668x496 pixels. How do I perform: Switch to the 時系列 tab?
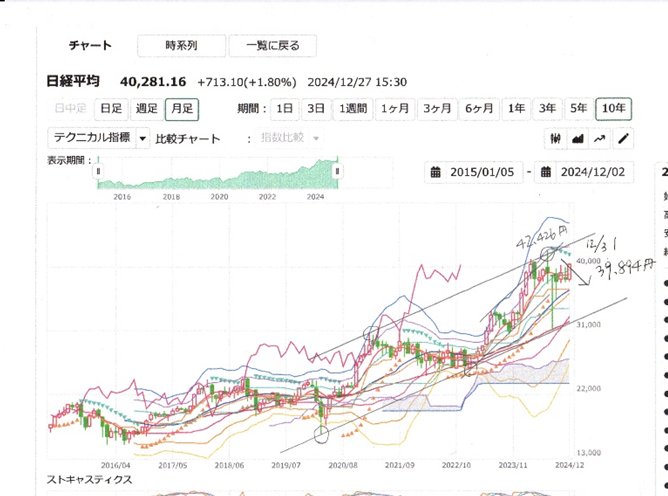181,45
